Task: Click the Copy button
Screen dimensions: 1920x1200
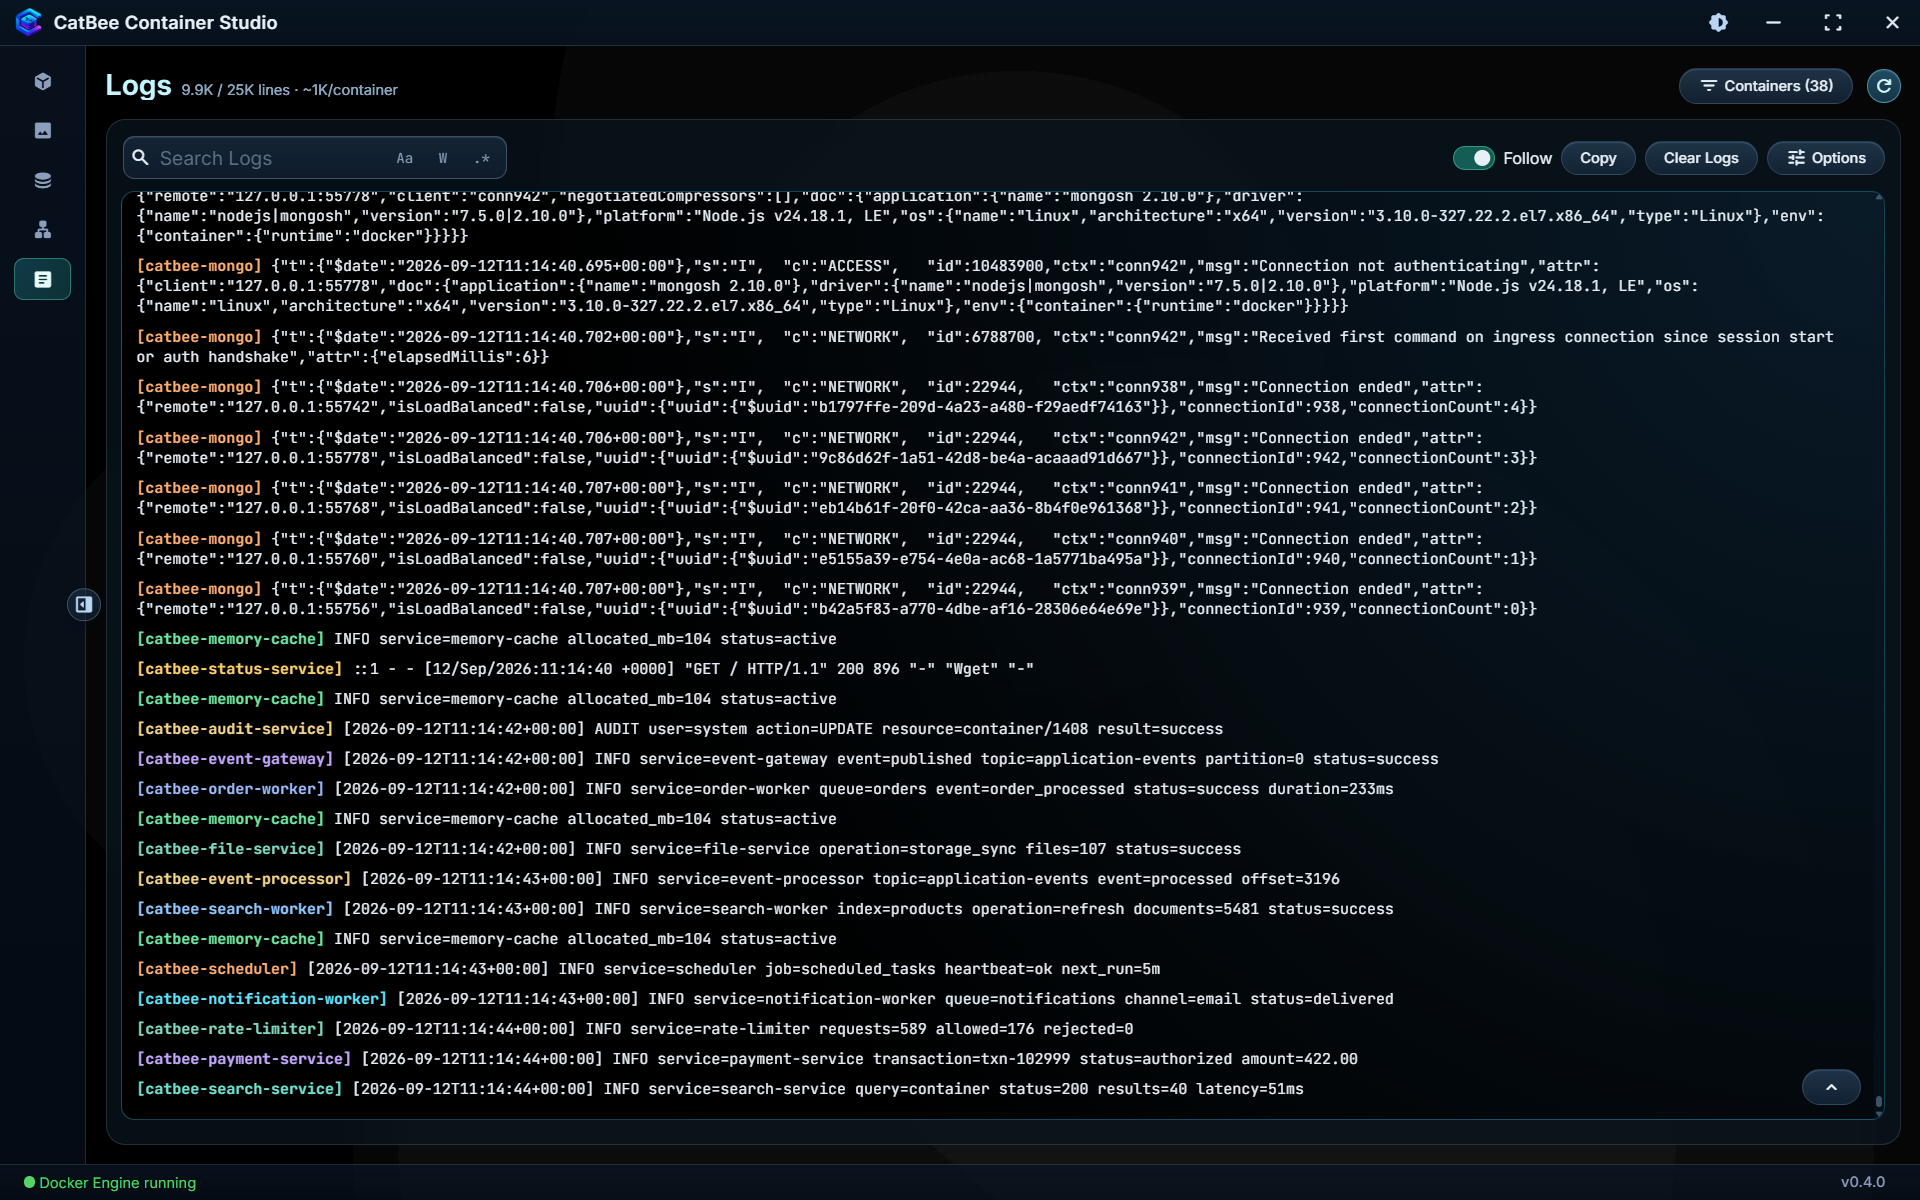Action: [1598, 158]
